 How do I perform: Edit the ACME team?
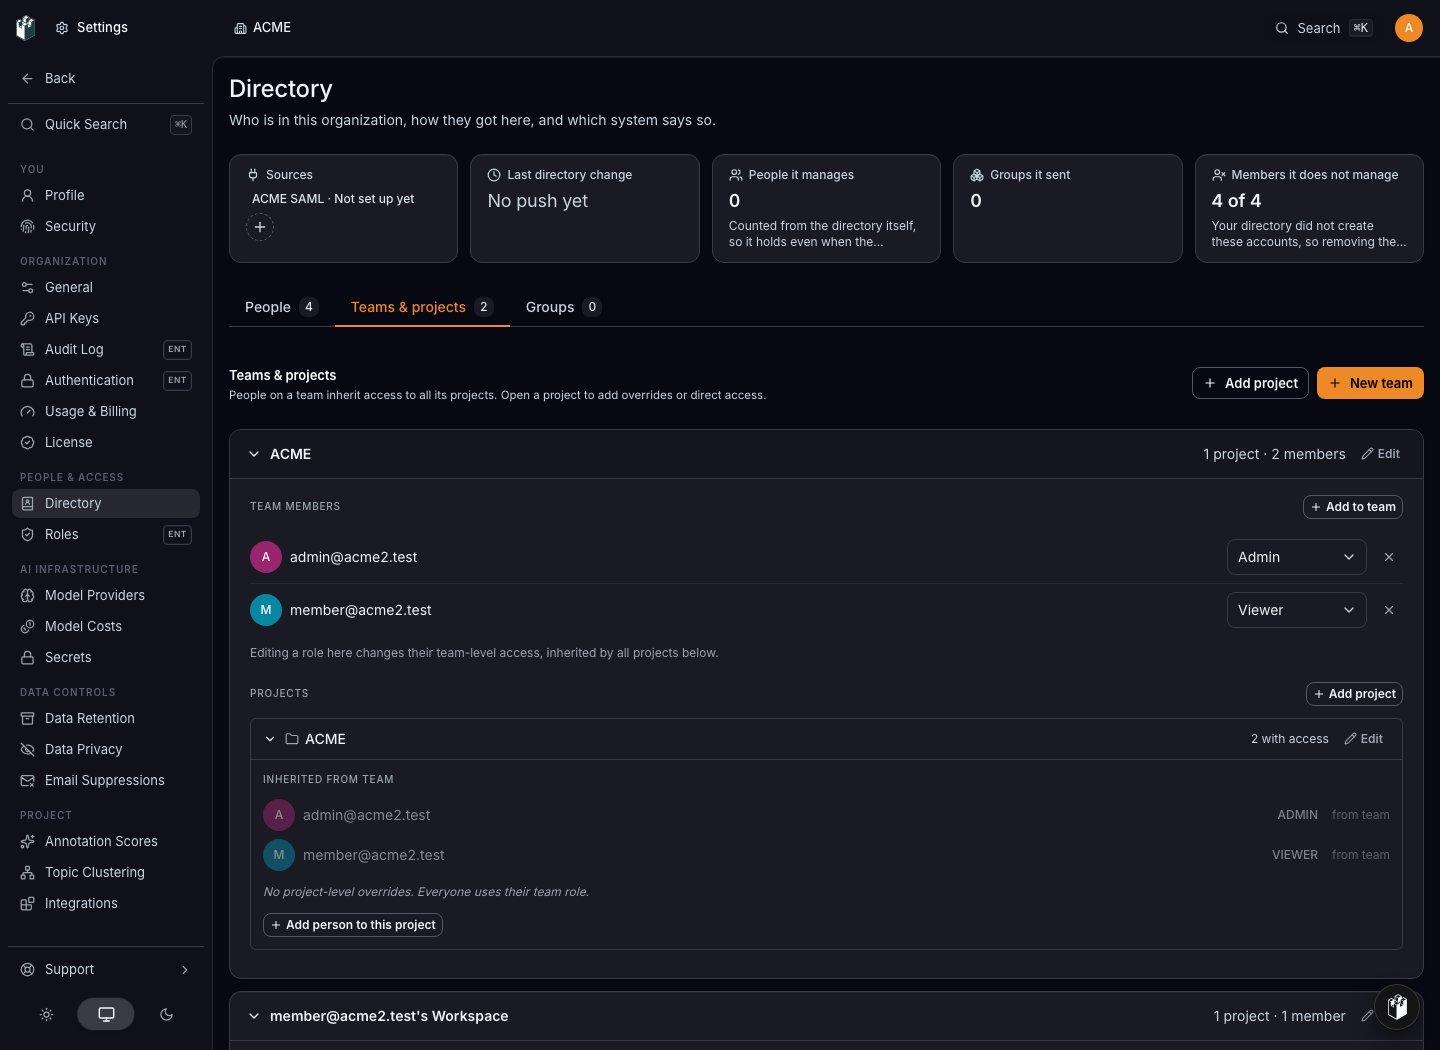pos(1380,454)
